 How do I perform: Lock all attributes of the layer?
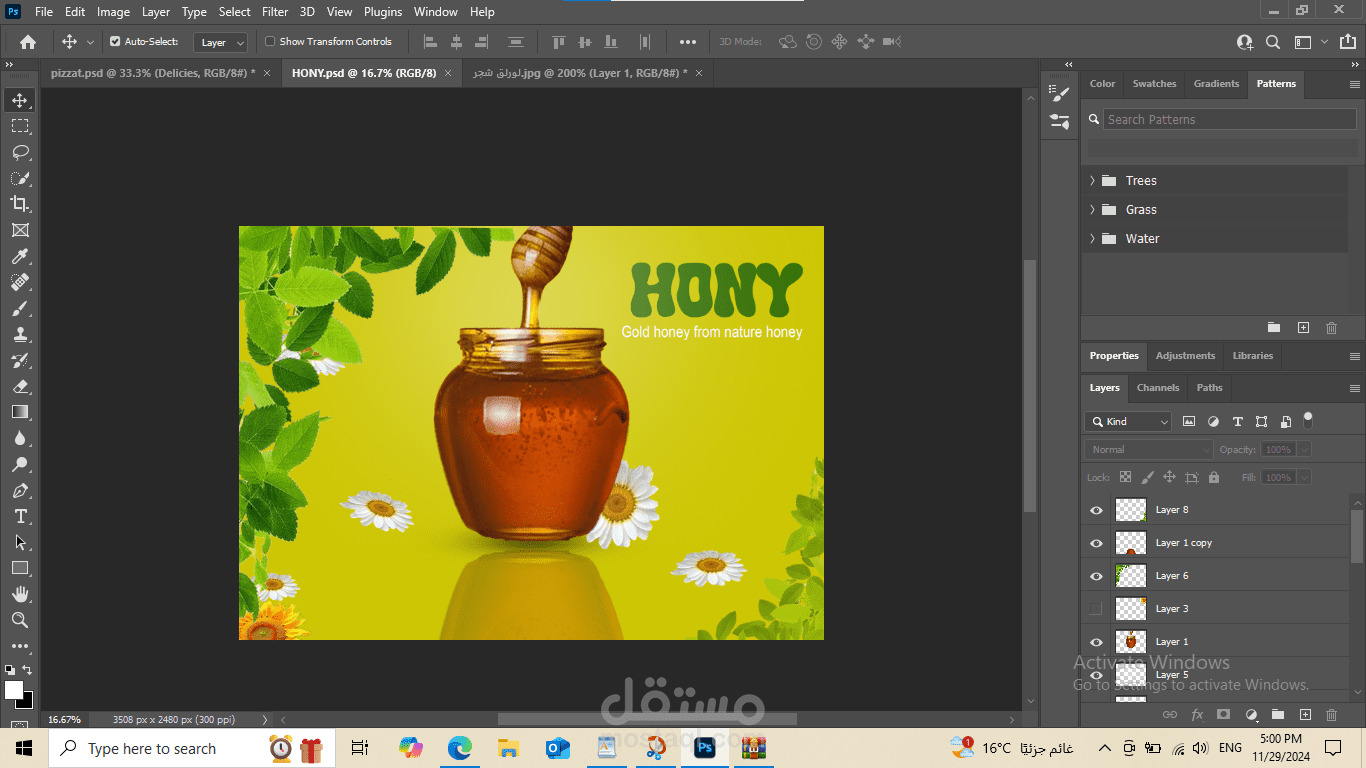(1214, 478)
